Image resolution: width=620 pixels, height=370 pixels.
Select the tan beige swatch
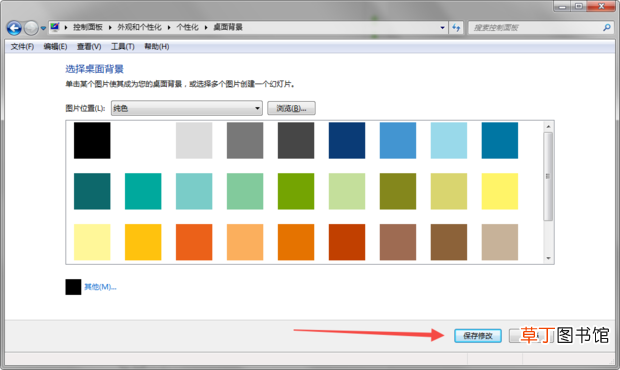coord(500,242)
